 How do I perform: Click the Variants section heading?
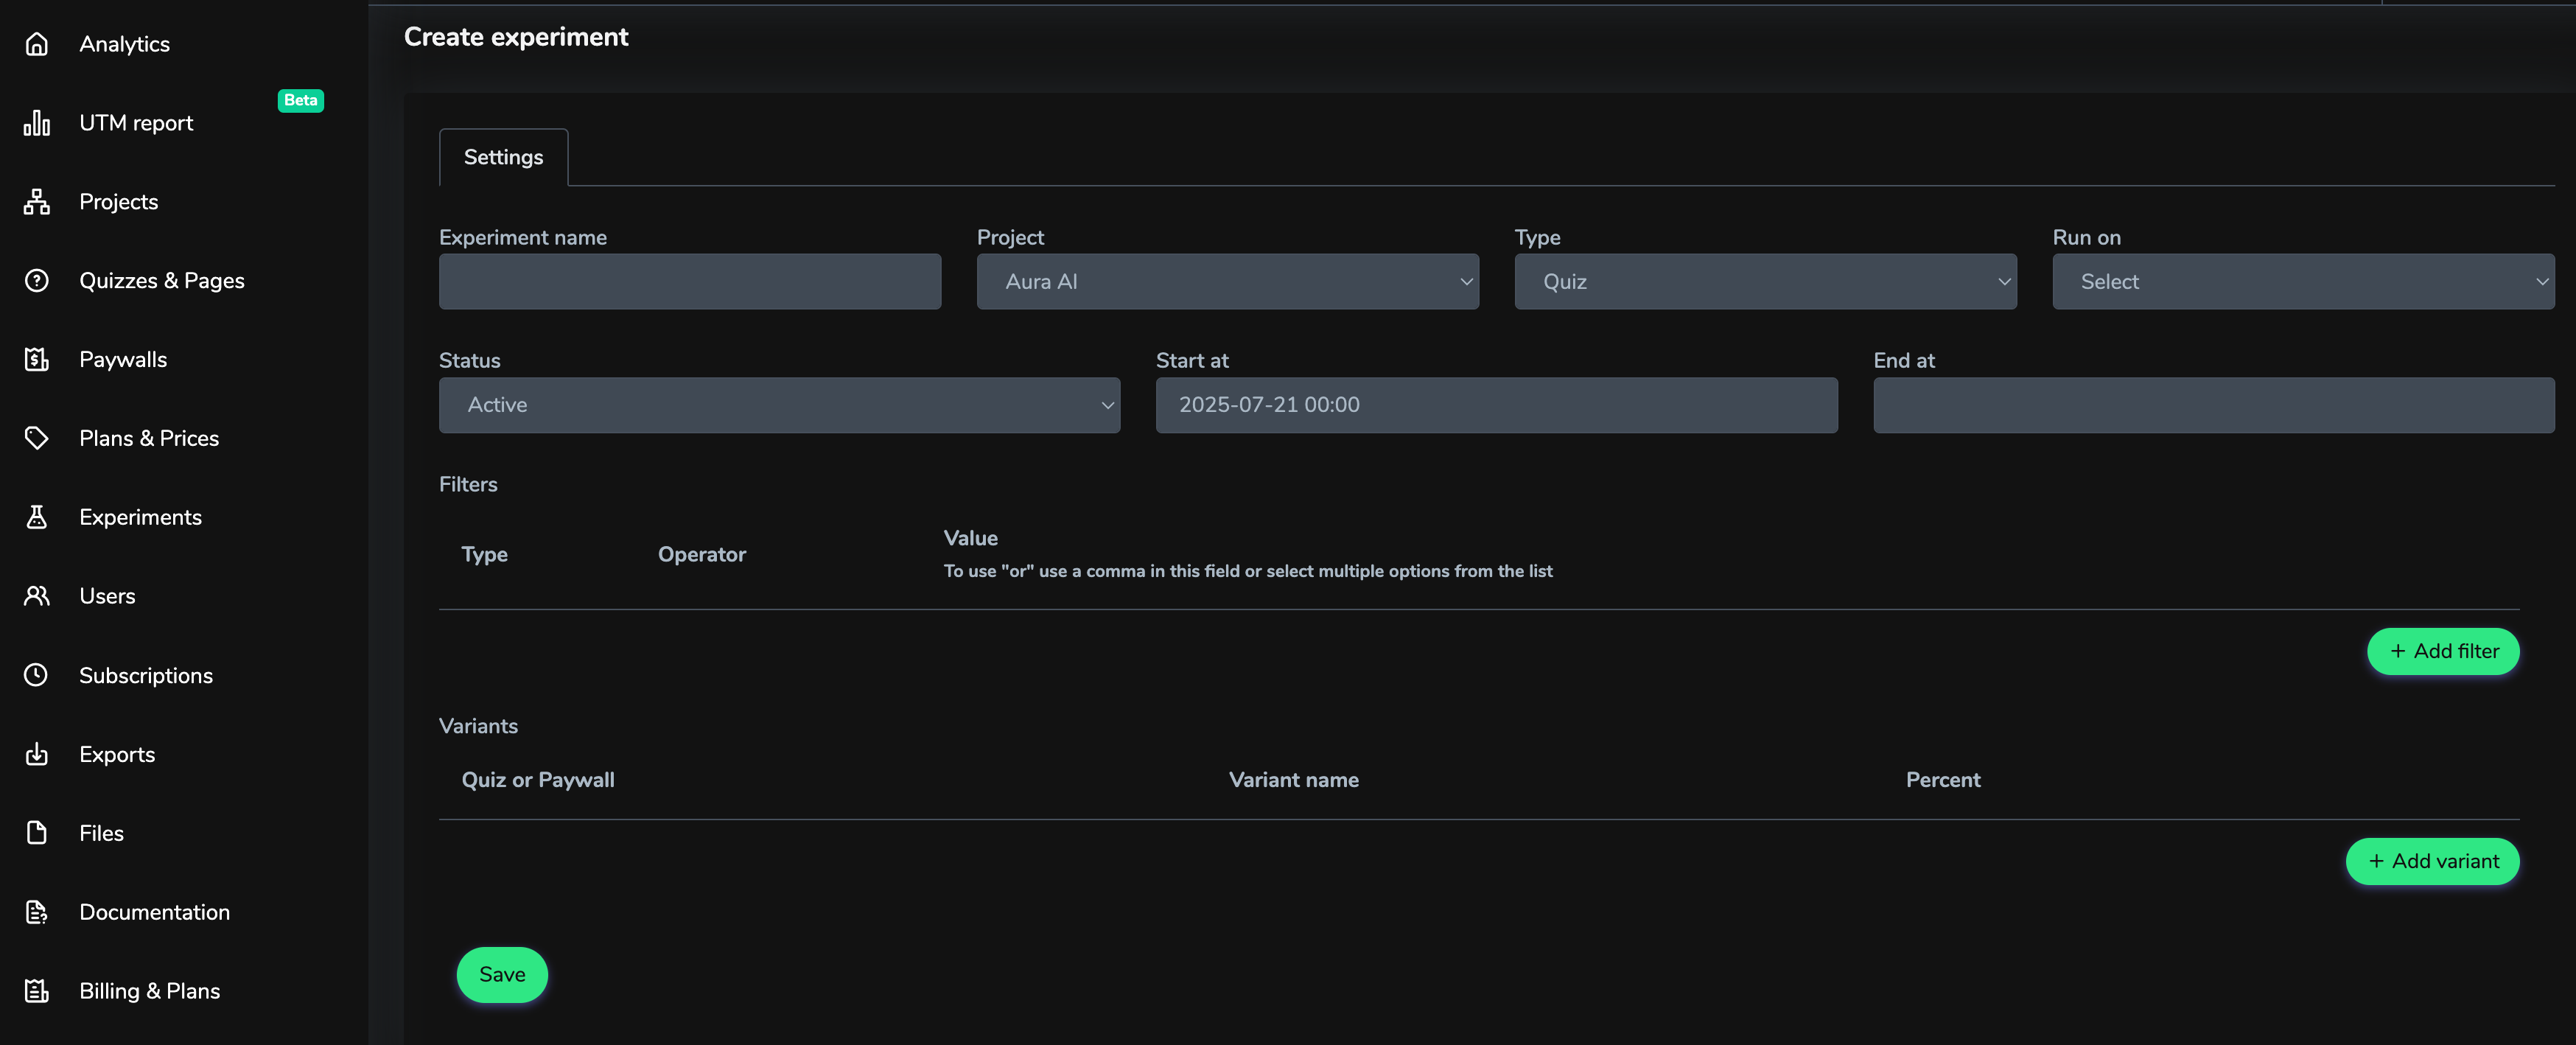click(478, 726)
